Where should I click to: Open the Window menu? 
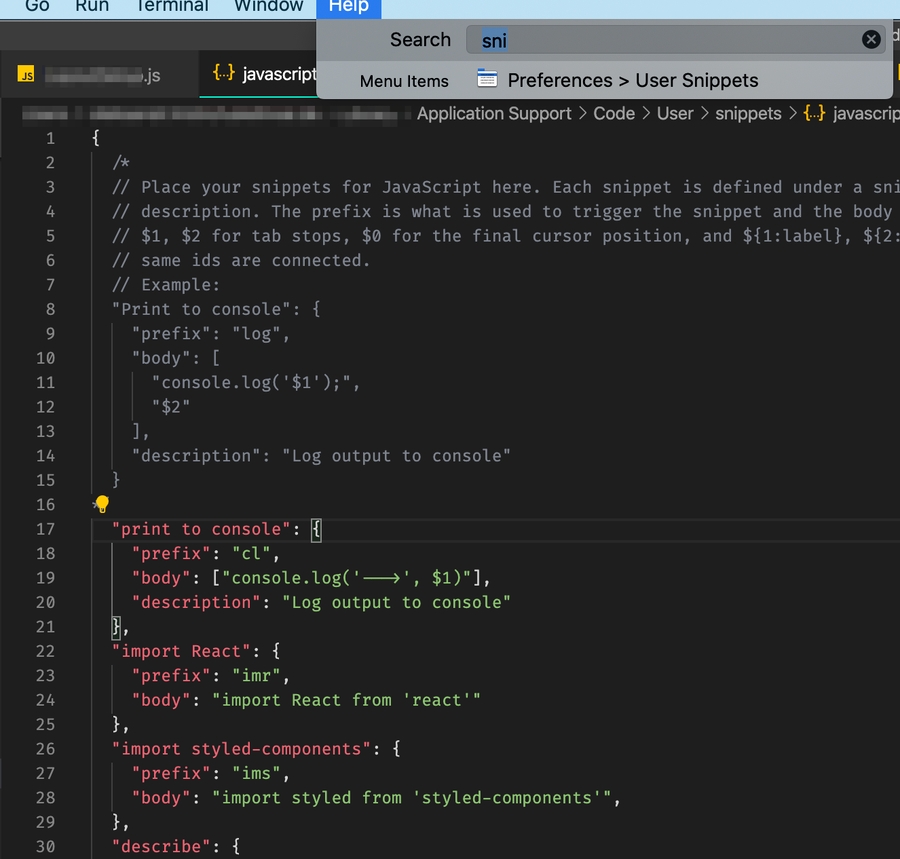pyautogui.click(x=268, y=6)
